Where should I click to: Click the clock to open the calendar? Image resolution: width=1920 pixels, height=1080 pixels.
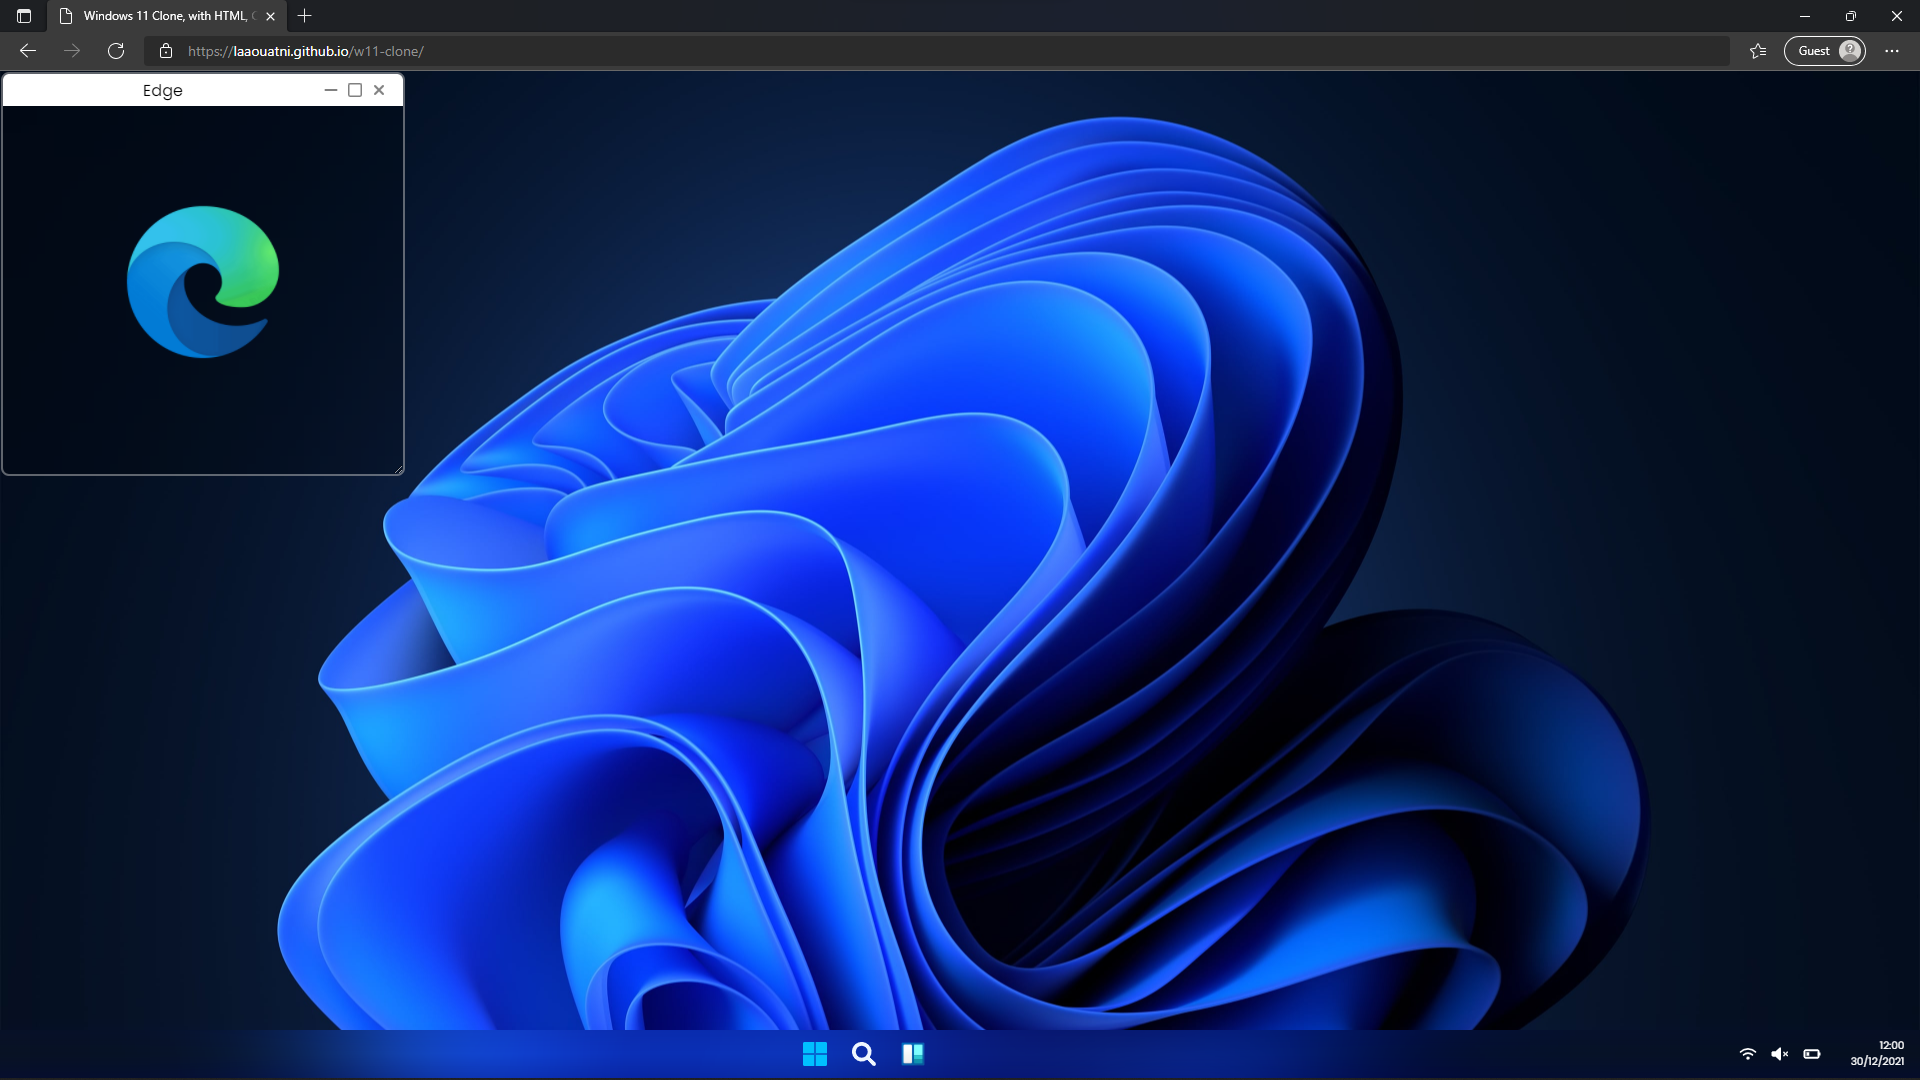(x=1886, y=1053)
